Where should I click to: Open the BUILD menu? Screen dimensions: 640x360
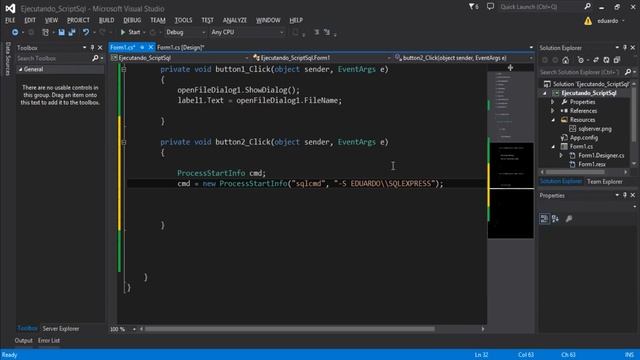pyautogui.click(x=107, y=20)
